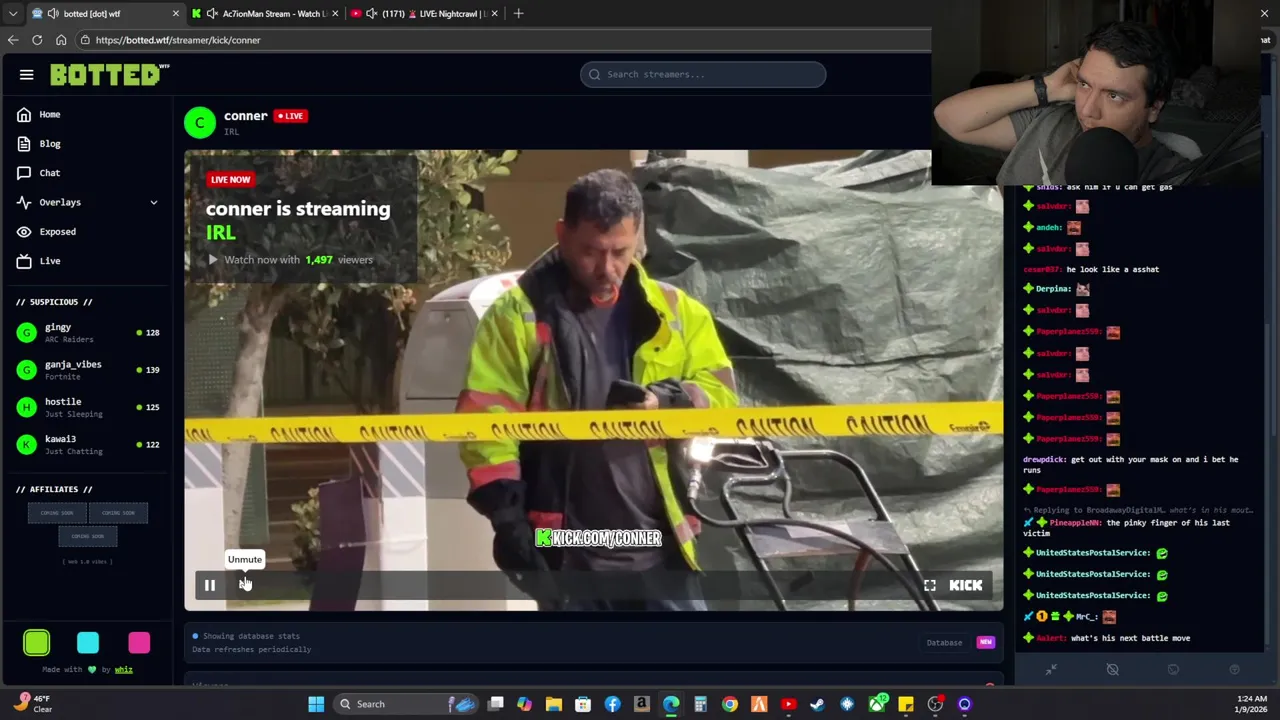Enter fullscreen on the video player
The image size is (1280, 720).
tap(930, 586)
